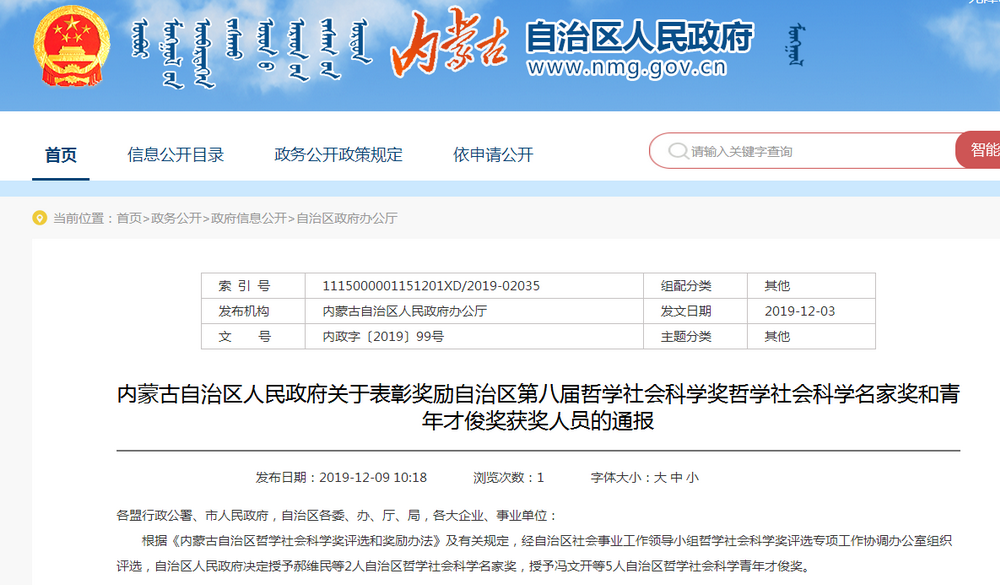Image resolution: width=1000 pixels, height=585 pixels.
Task: Switch to the 信息公开目录 tab
Action: pos(175,154)
